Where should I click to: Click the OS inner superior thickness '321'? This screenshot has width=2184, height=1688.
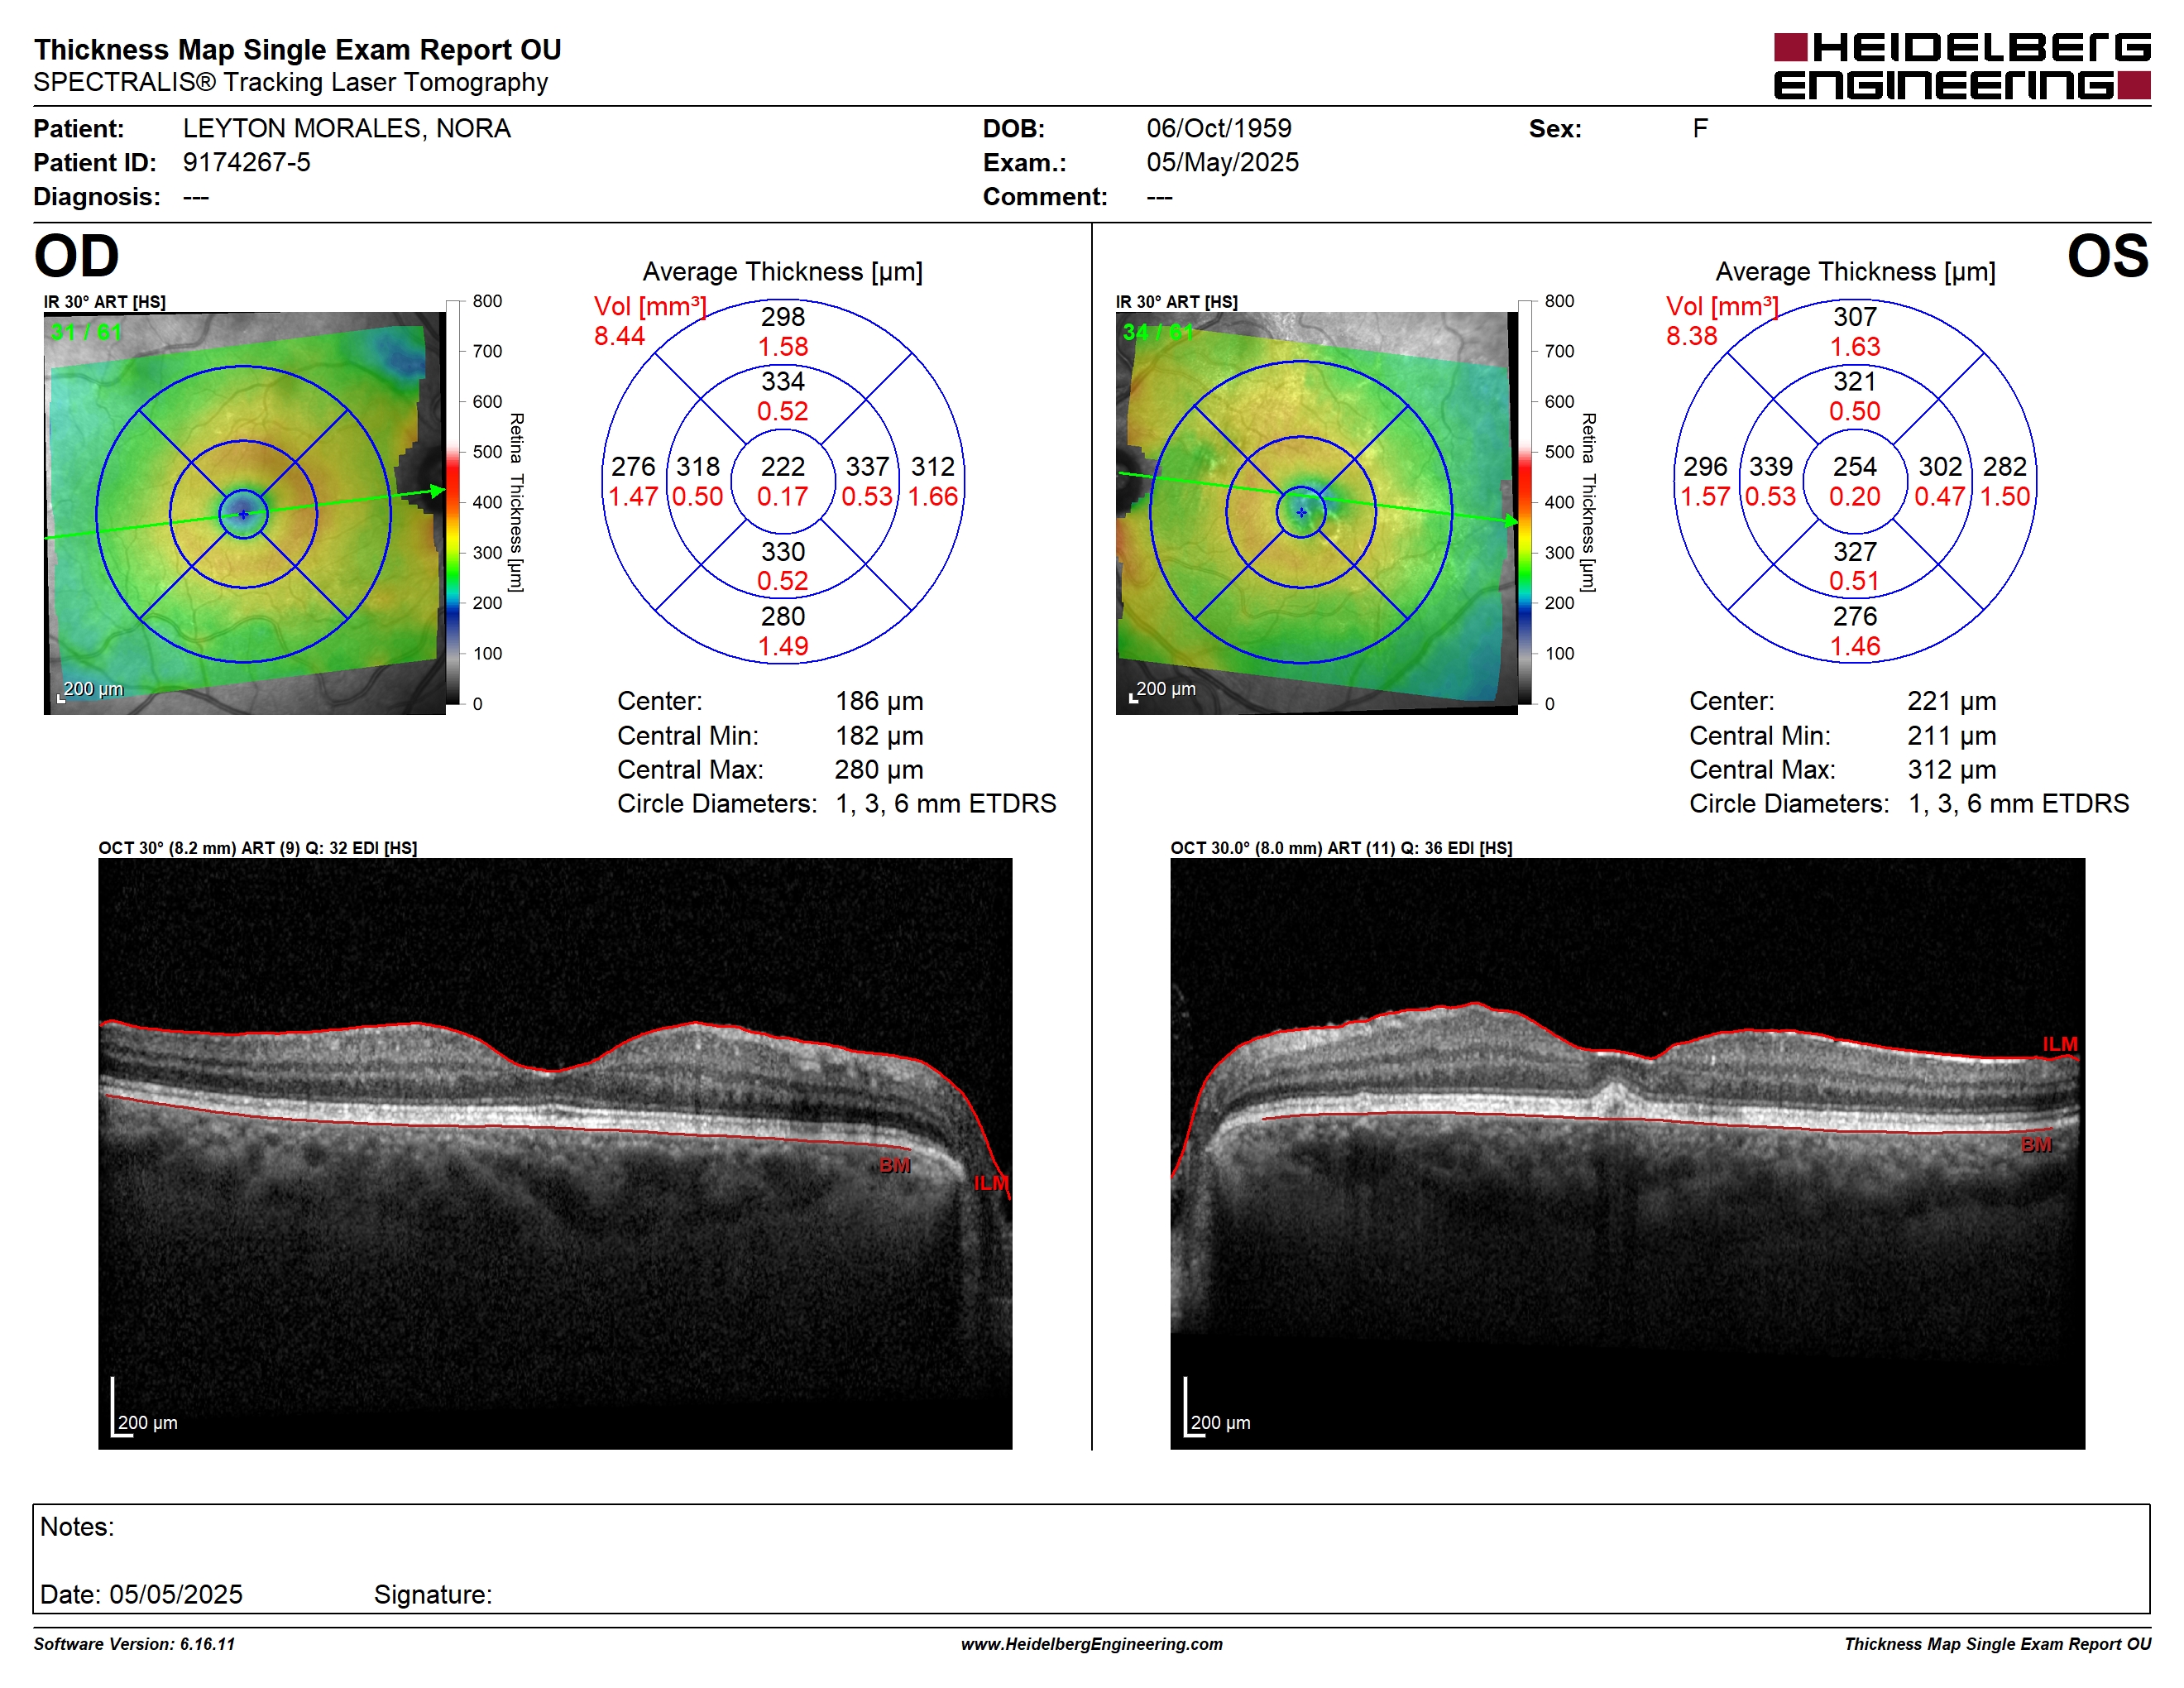1854,381
